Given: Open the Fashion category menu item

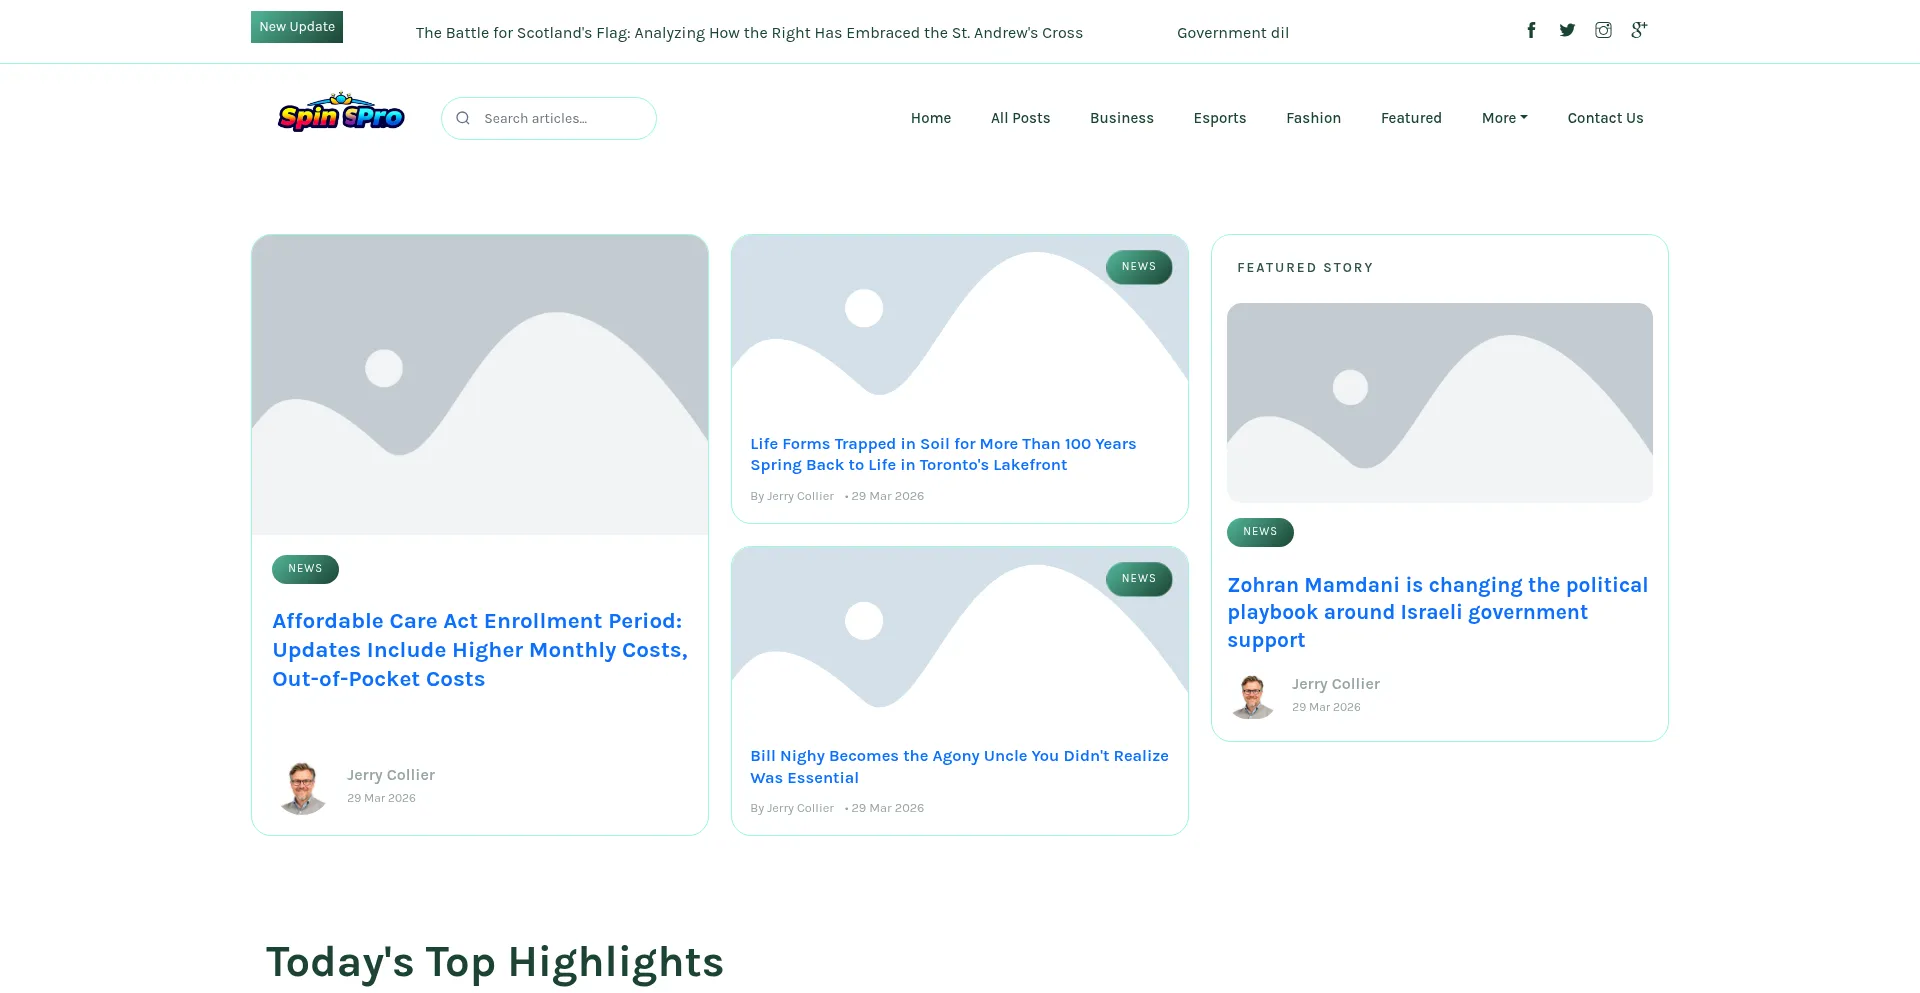Looking at the screenshot, I should click(1314, 118).
